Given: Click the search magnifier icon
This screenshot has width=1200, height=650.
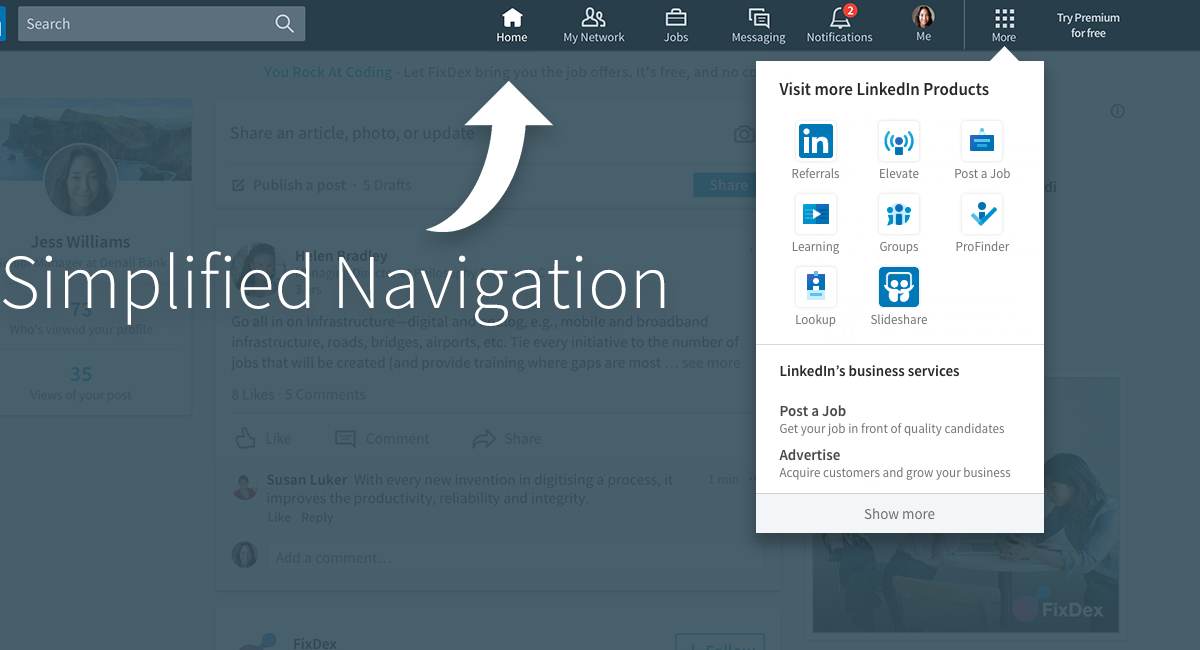Looking at the screenshot, I should 284,24.
